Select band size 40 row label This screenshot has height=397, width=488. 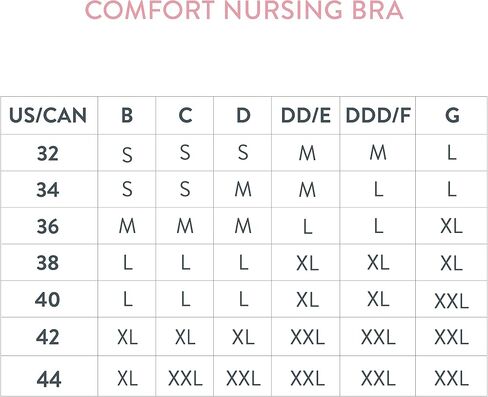click(48, 299)
